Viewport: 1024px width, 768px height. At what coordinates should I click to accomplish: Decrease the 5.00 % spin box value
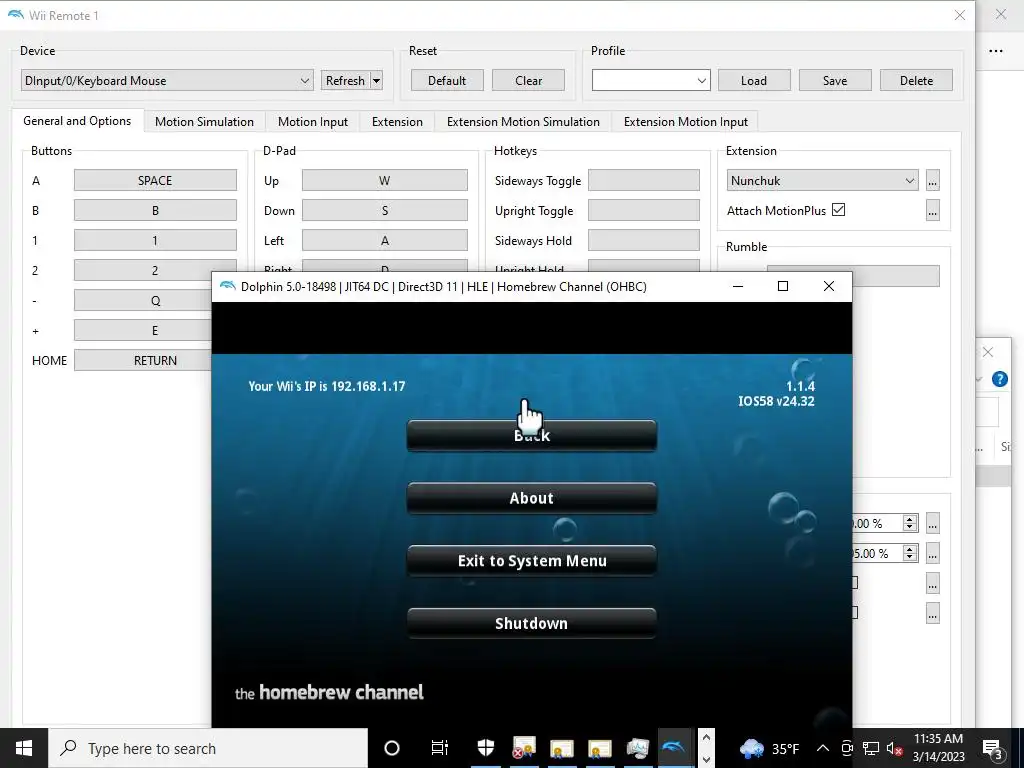[x=910, y=558]
